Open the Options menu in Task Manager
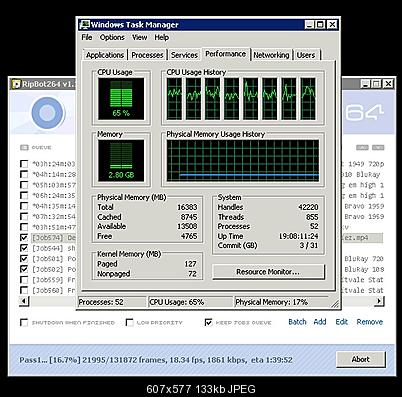Screen dimensions: 402x397 point(112,37)
